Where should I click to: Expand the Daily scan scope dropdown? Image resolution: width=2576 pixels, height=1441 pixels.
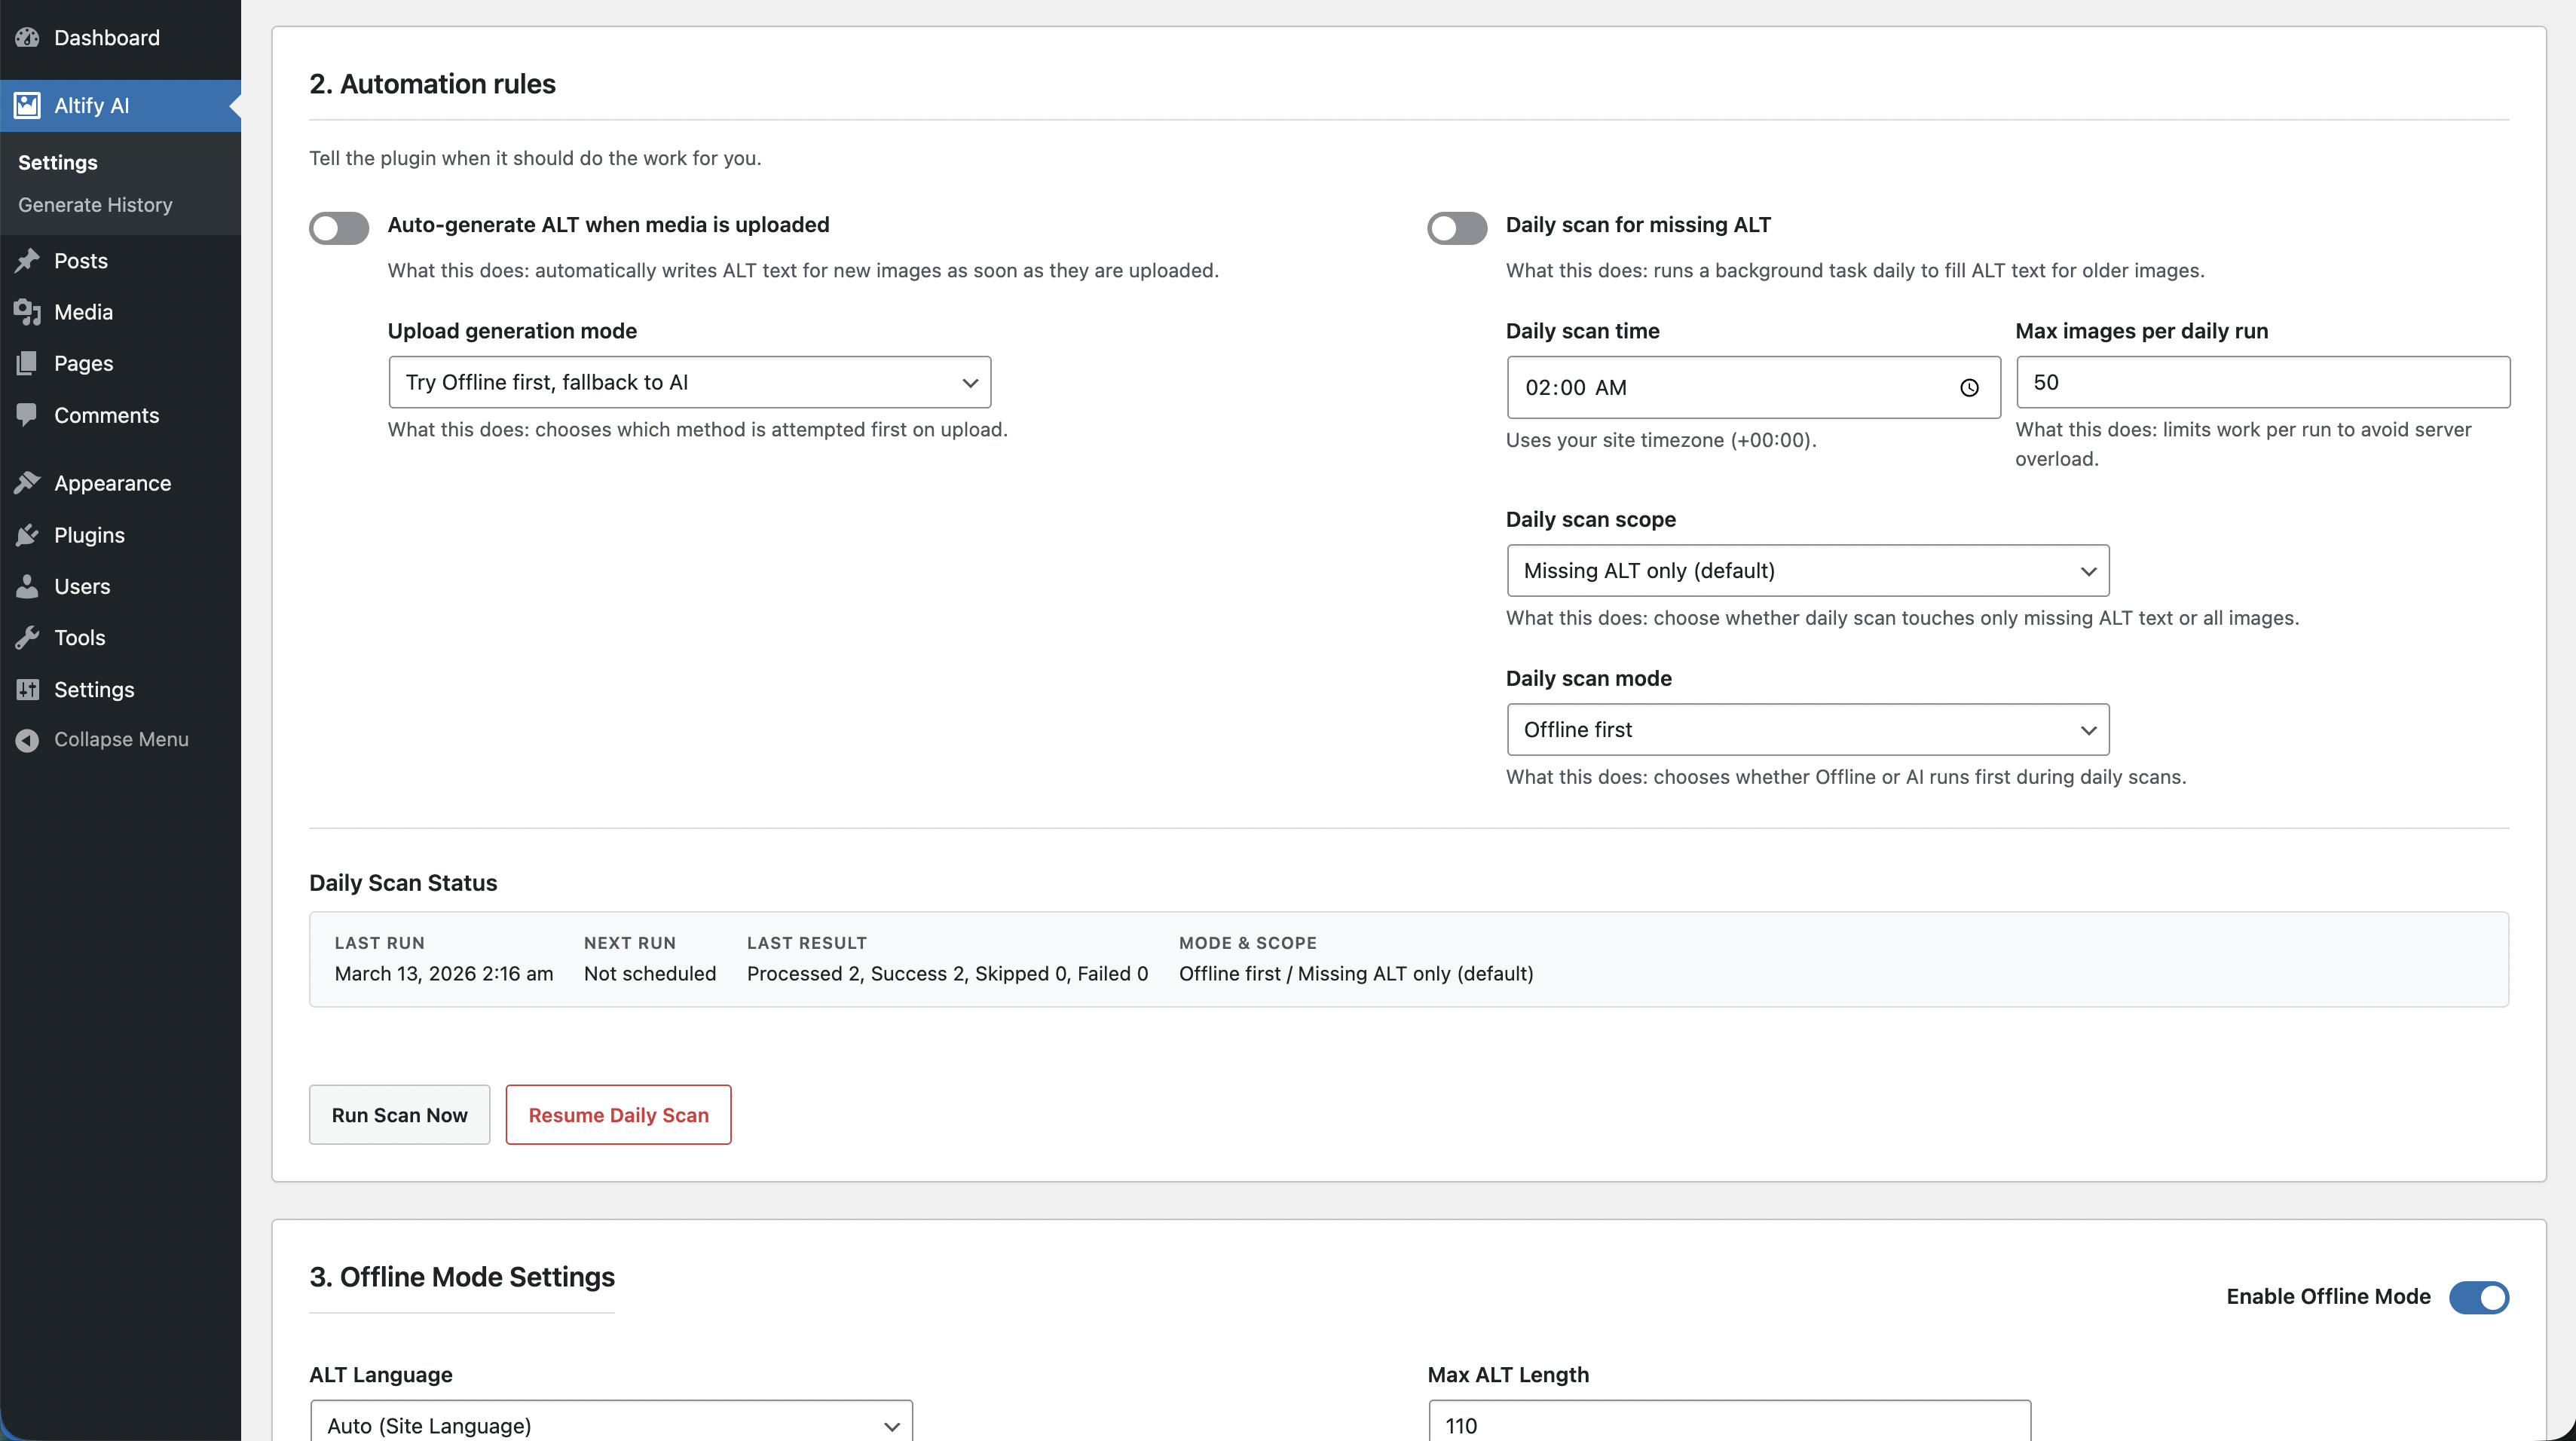click(x=1807, y=571)
